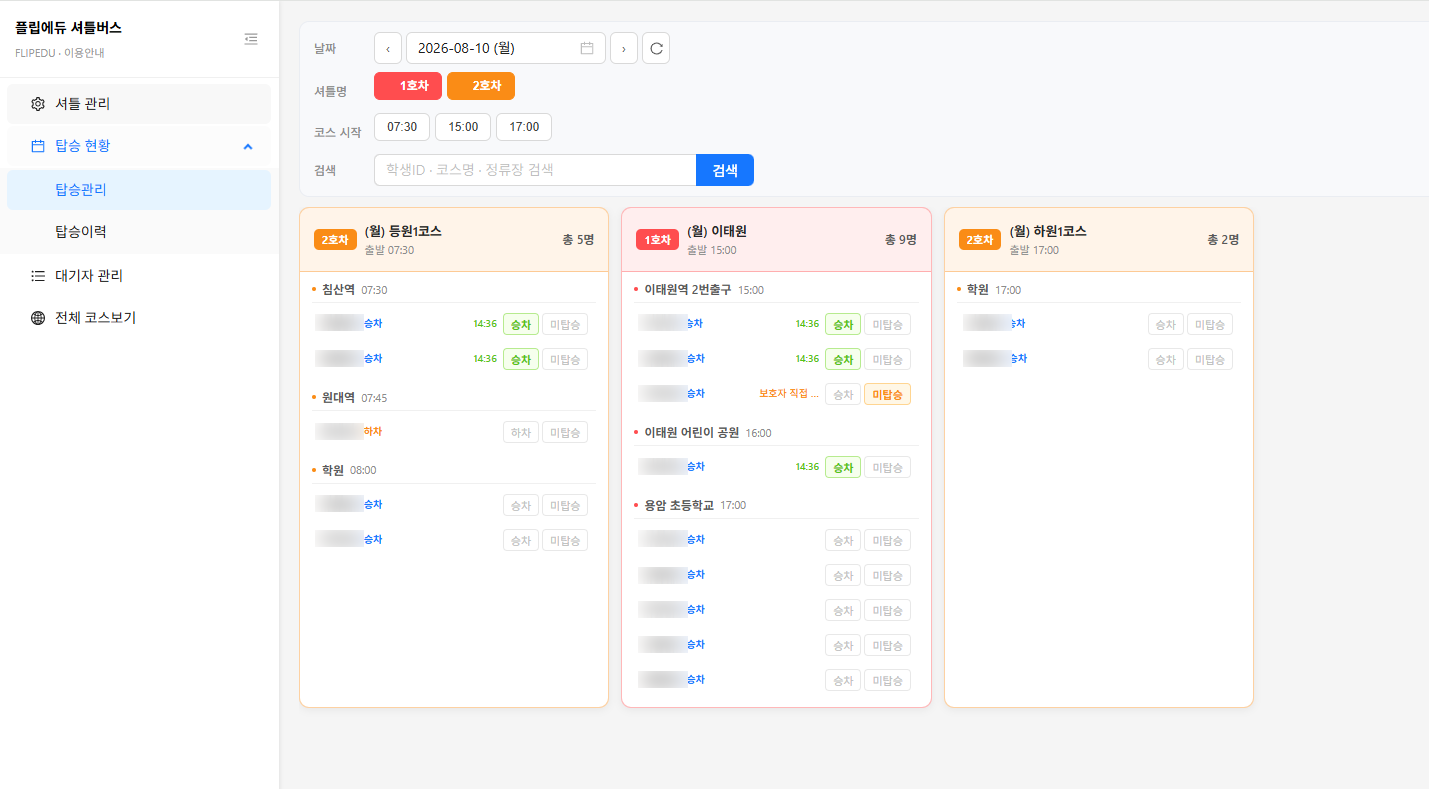Click the 총 9명 count
The image size is (1429, 789).
[901, 240]
